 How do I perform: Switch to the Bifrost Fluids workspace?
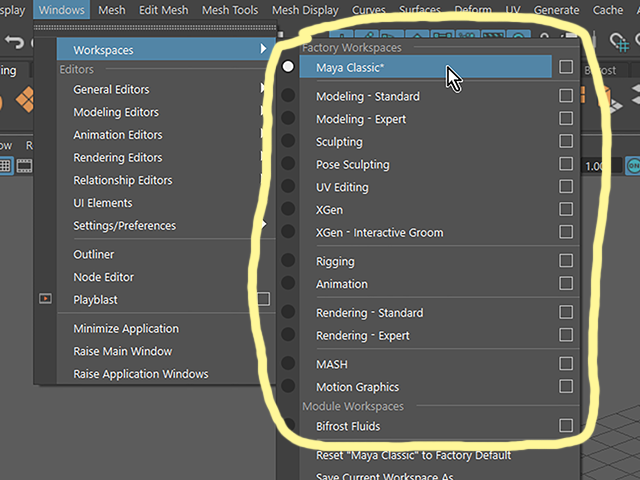tap(426, 426)
